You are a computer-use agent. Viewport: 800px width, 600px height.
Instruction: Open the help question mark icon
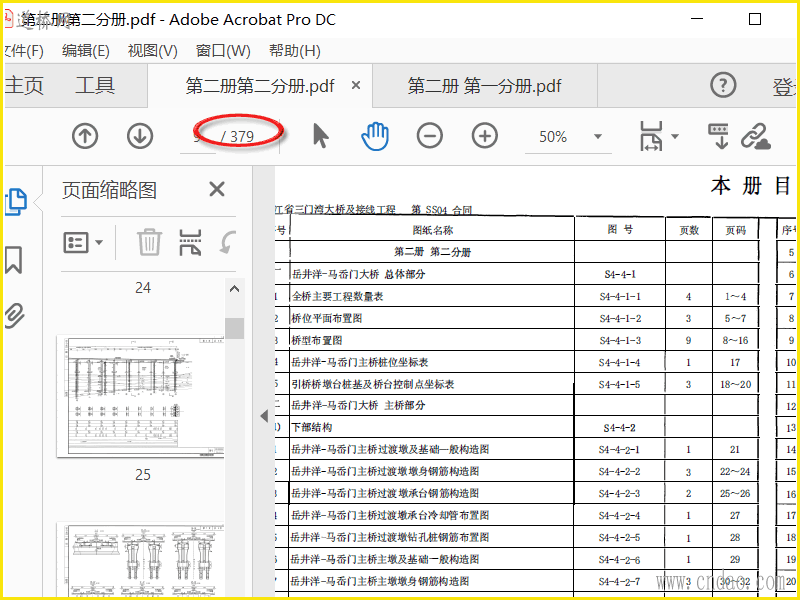click(x=723, y=85)
